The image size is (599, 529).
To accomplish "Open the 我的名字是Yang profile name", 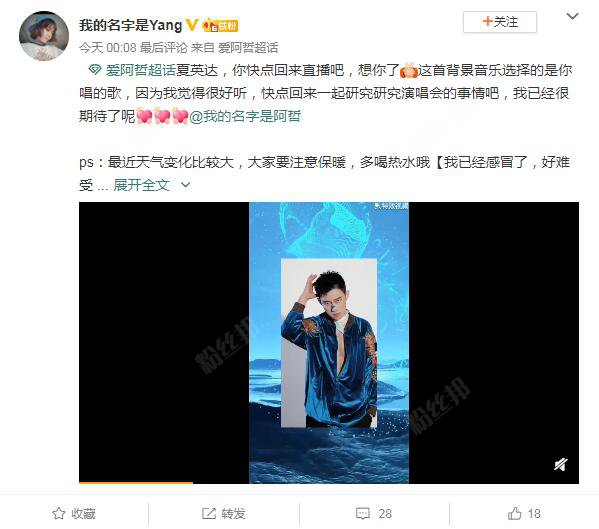I will pos(131,26).
